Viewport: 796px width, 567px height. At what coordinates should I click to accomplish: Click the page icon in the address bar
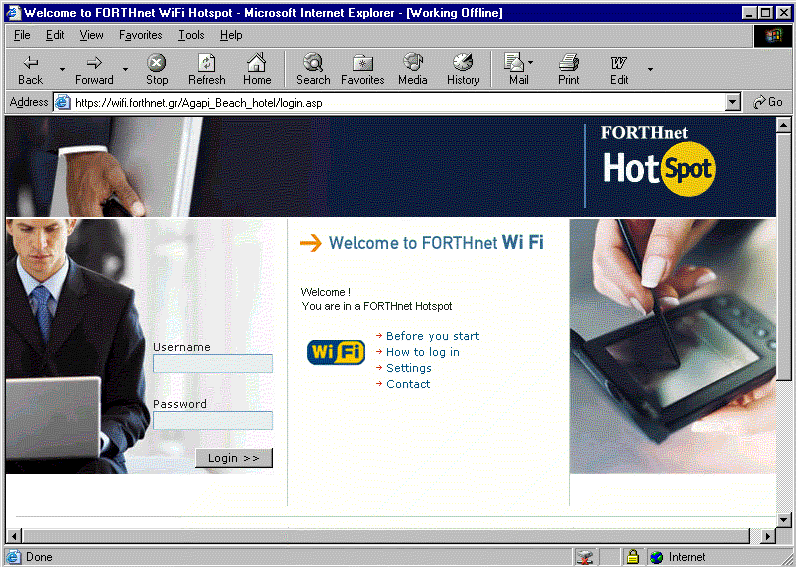click(x=62, y=103)
